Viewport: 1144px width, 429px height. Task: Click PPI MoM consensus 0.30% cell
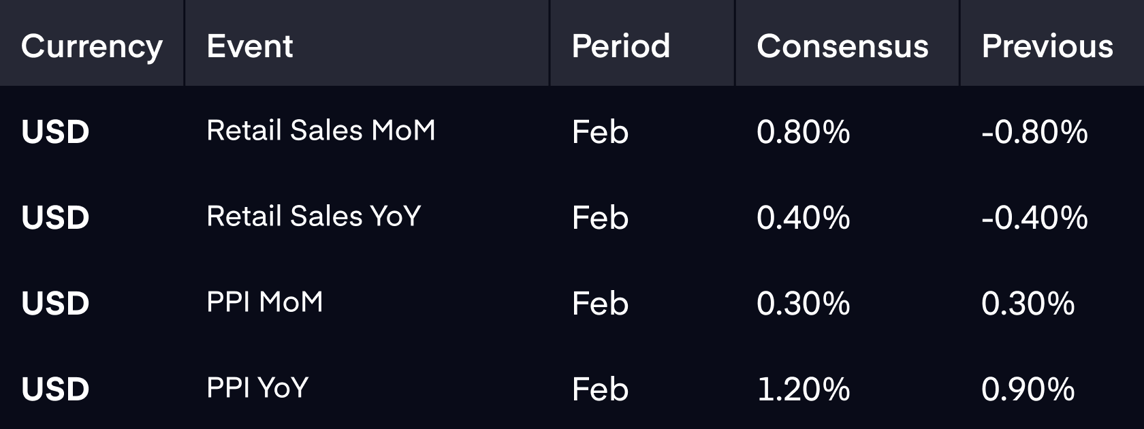(x=803, y=304)
